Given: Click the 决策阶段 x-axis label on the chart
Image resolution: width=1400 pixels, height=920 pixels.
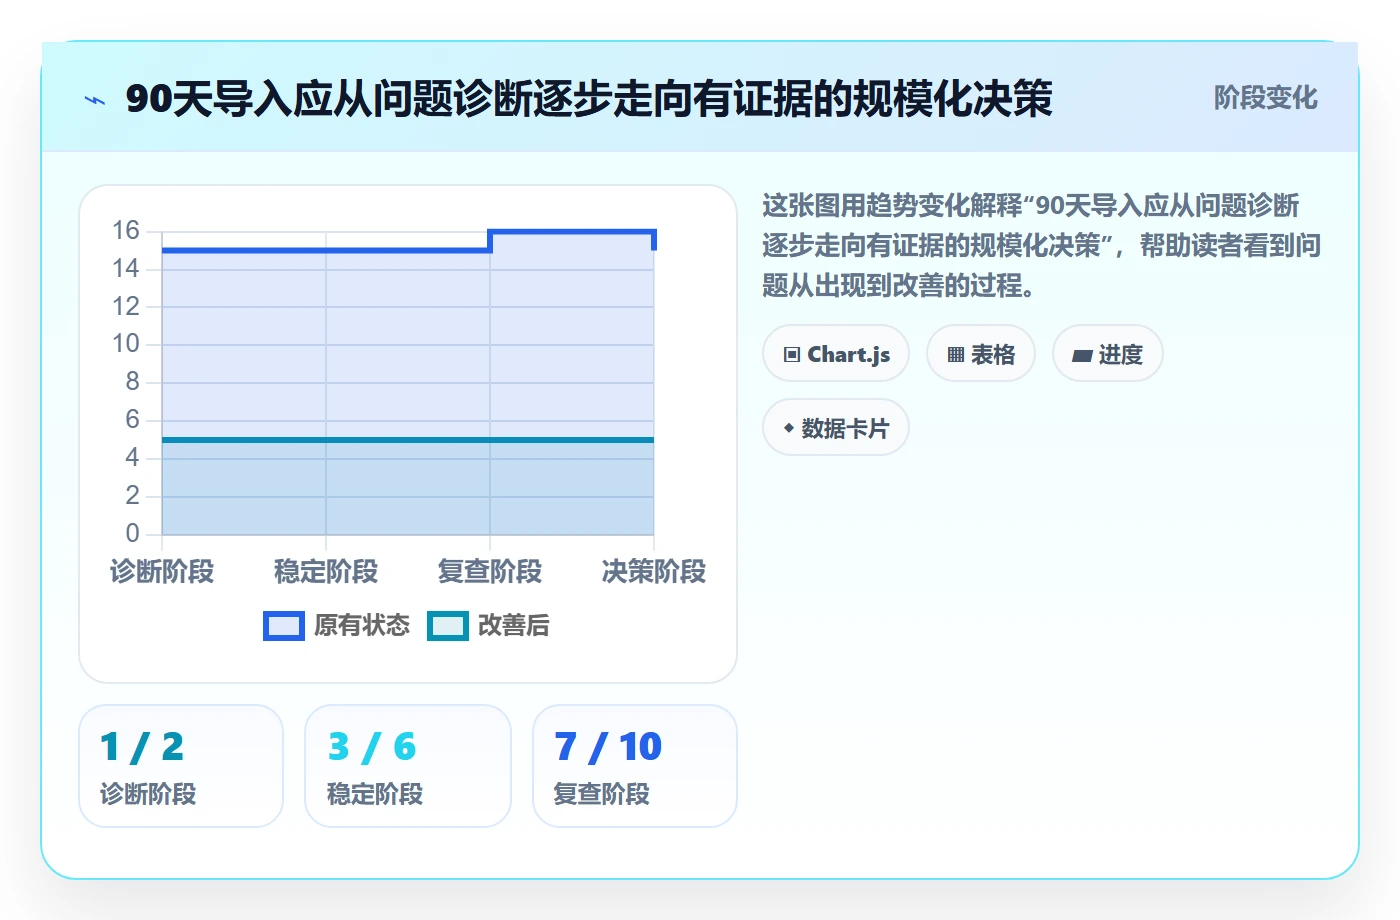Looking at the screenshot, I should coord(654,572).
